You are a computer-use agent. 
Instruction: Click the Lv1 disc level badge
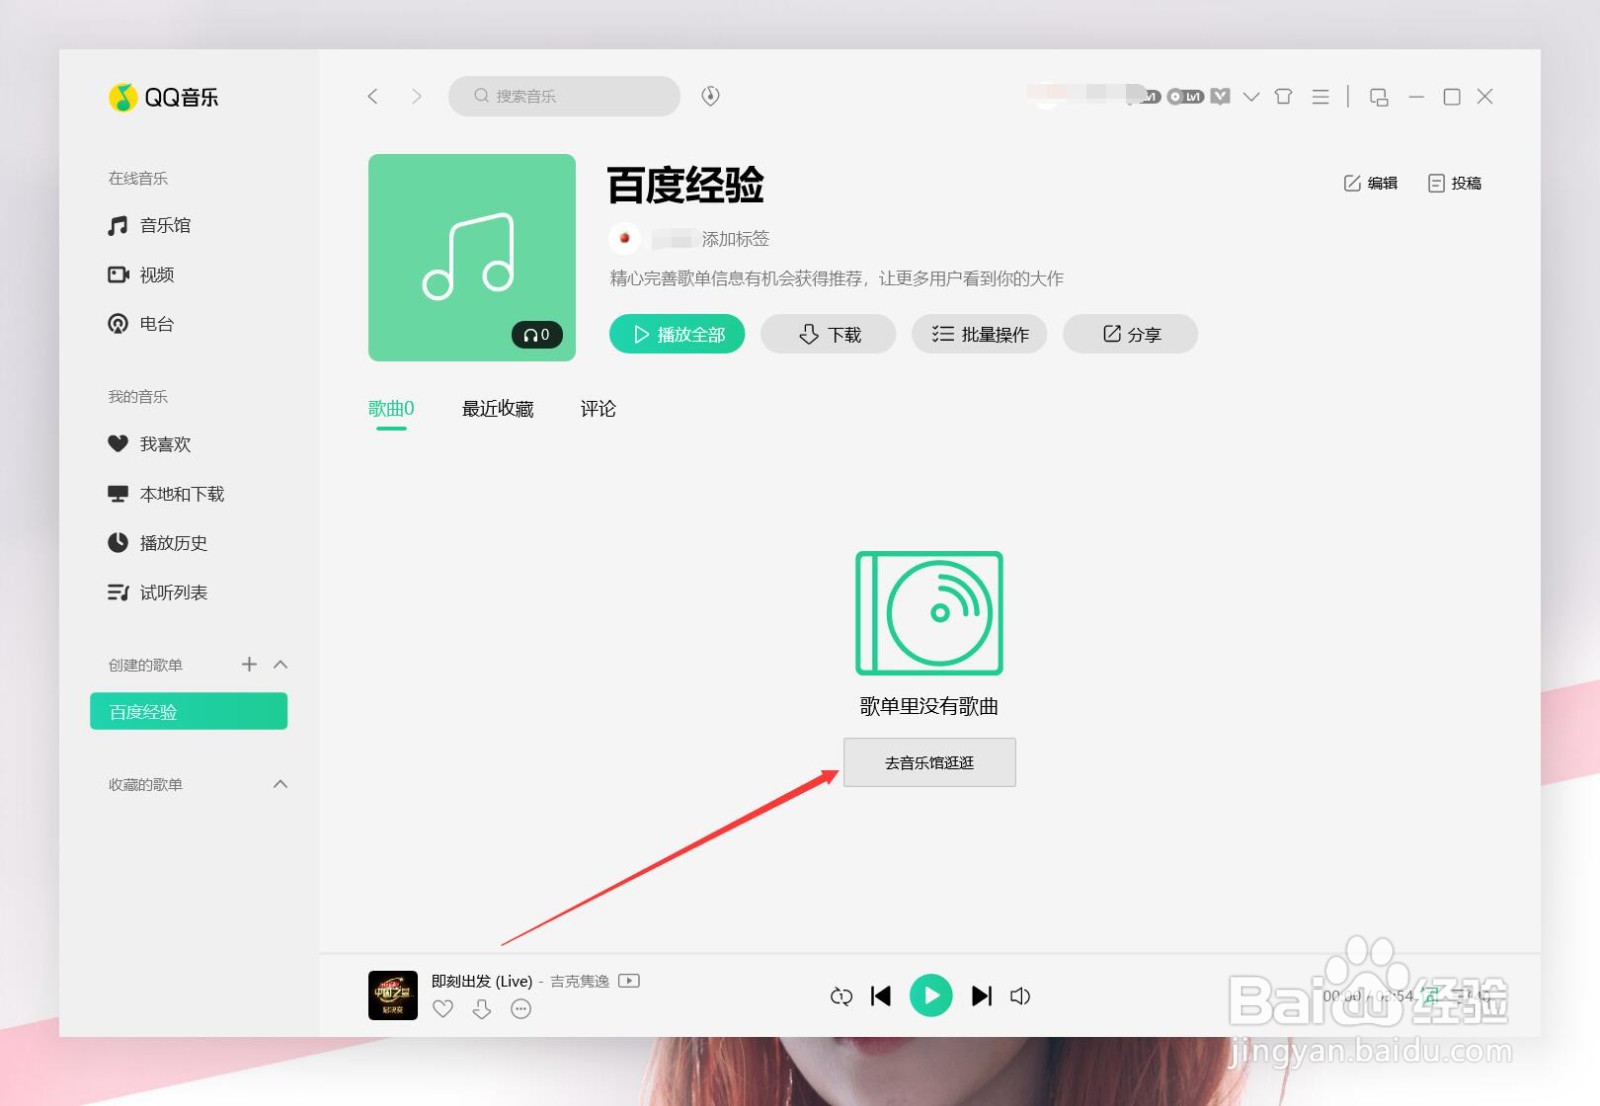(x=1185, y=96)
